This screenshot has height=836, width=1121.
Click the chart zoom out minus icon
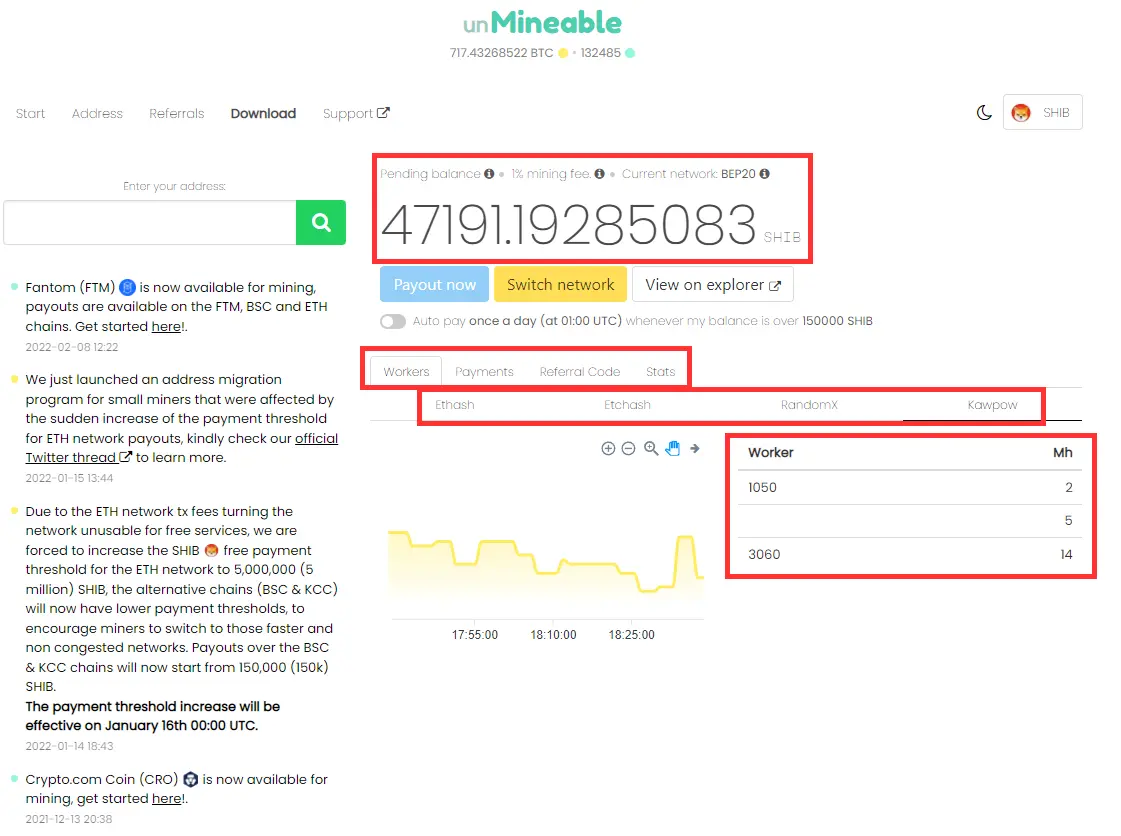point(628,448)
